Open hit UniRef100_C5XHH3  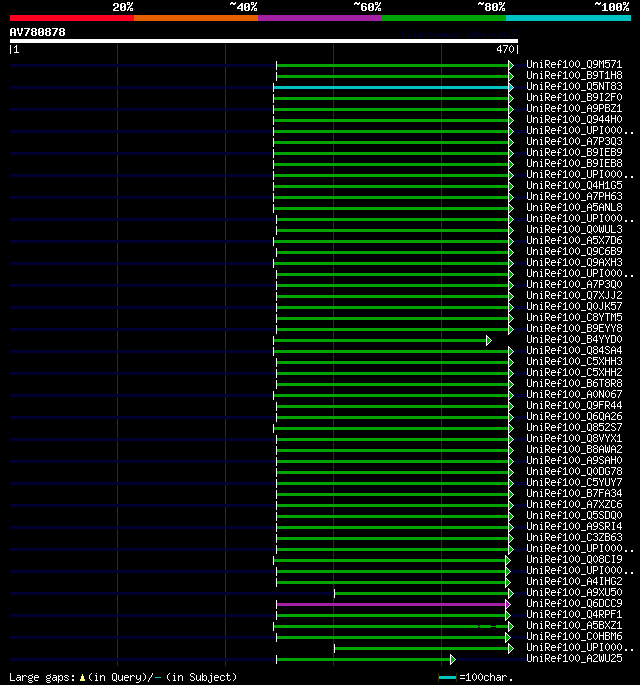(574, 362)
